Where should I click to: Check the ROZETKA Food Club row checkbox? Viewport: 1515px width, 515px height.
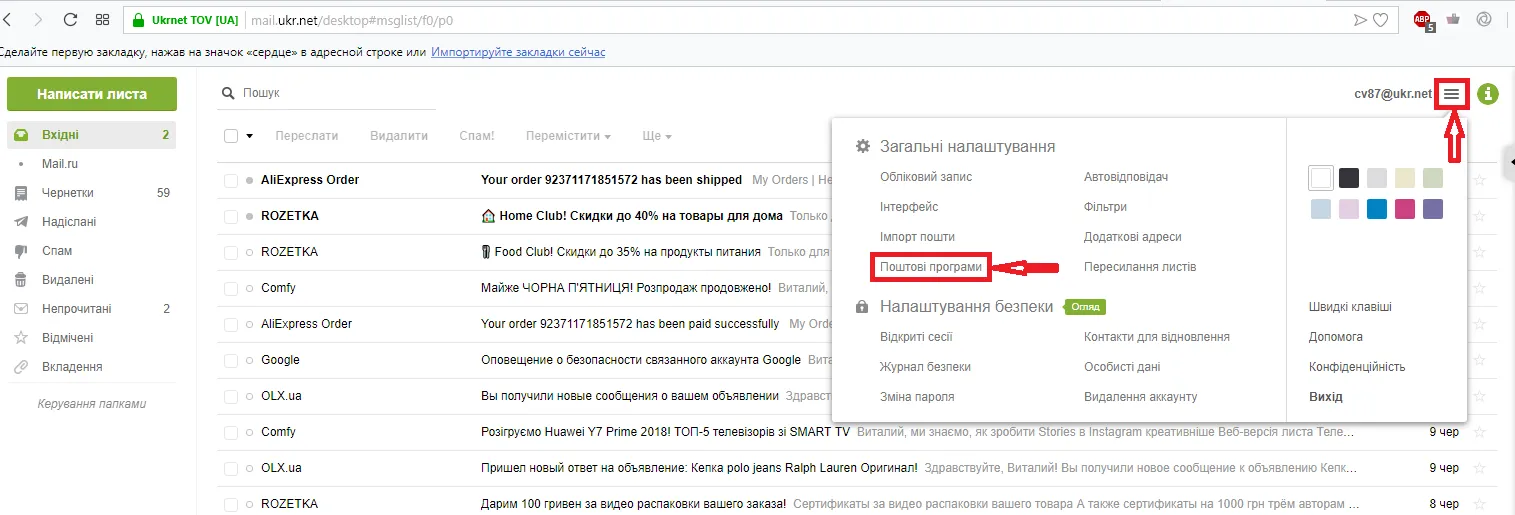pyautogui.click(x=231, y=252)
